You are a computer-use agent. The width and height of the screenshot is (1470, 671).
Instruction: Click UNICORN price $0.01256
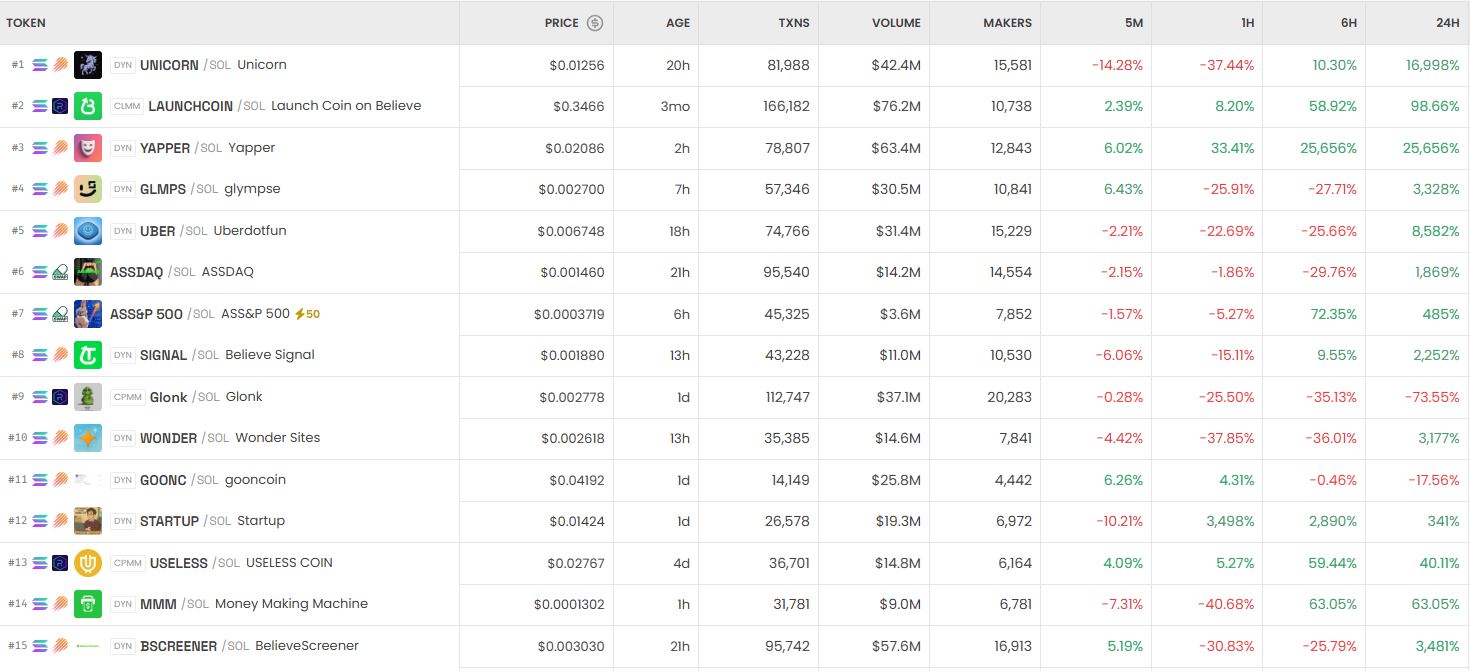click(x=577, y=65)
